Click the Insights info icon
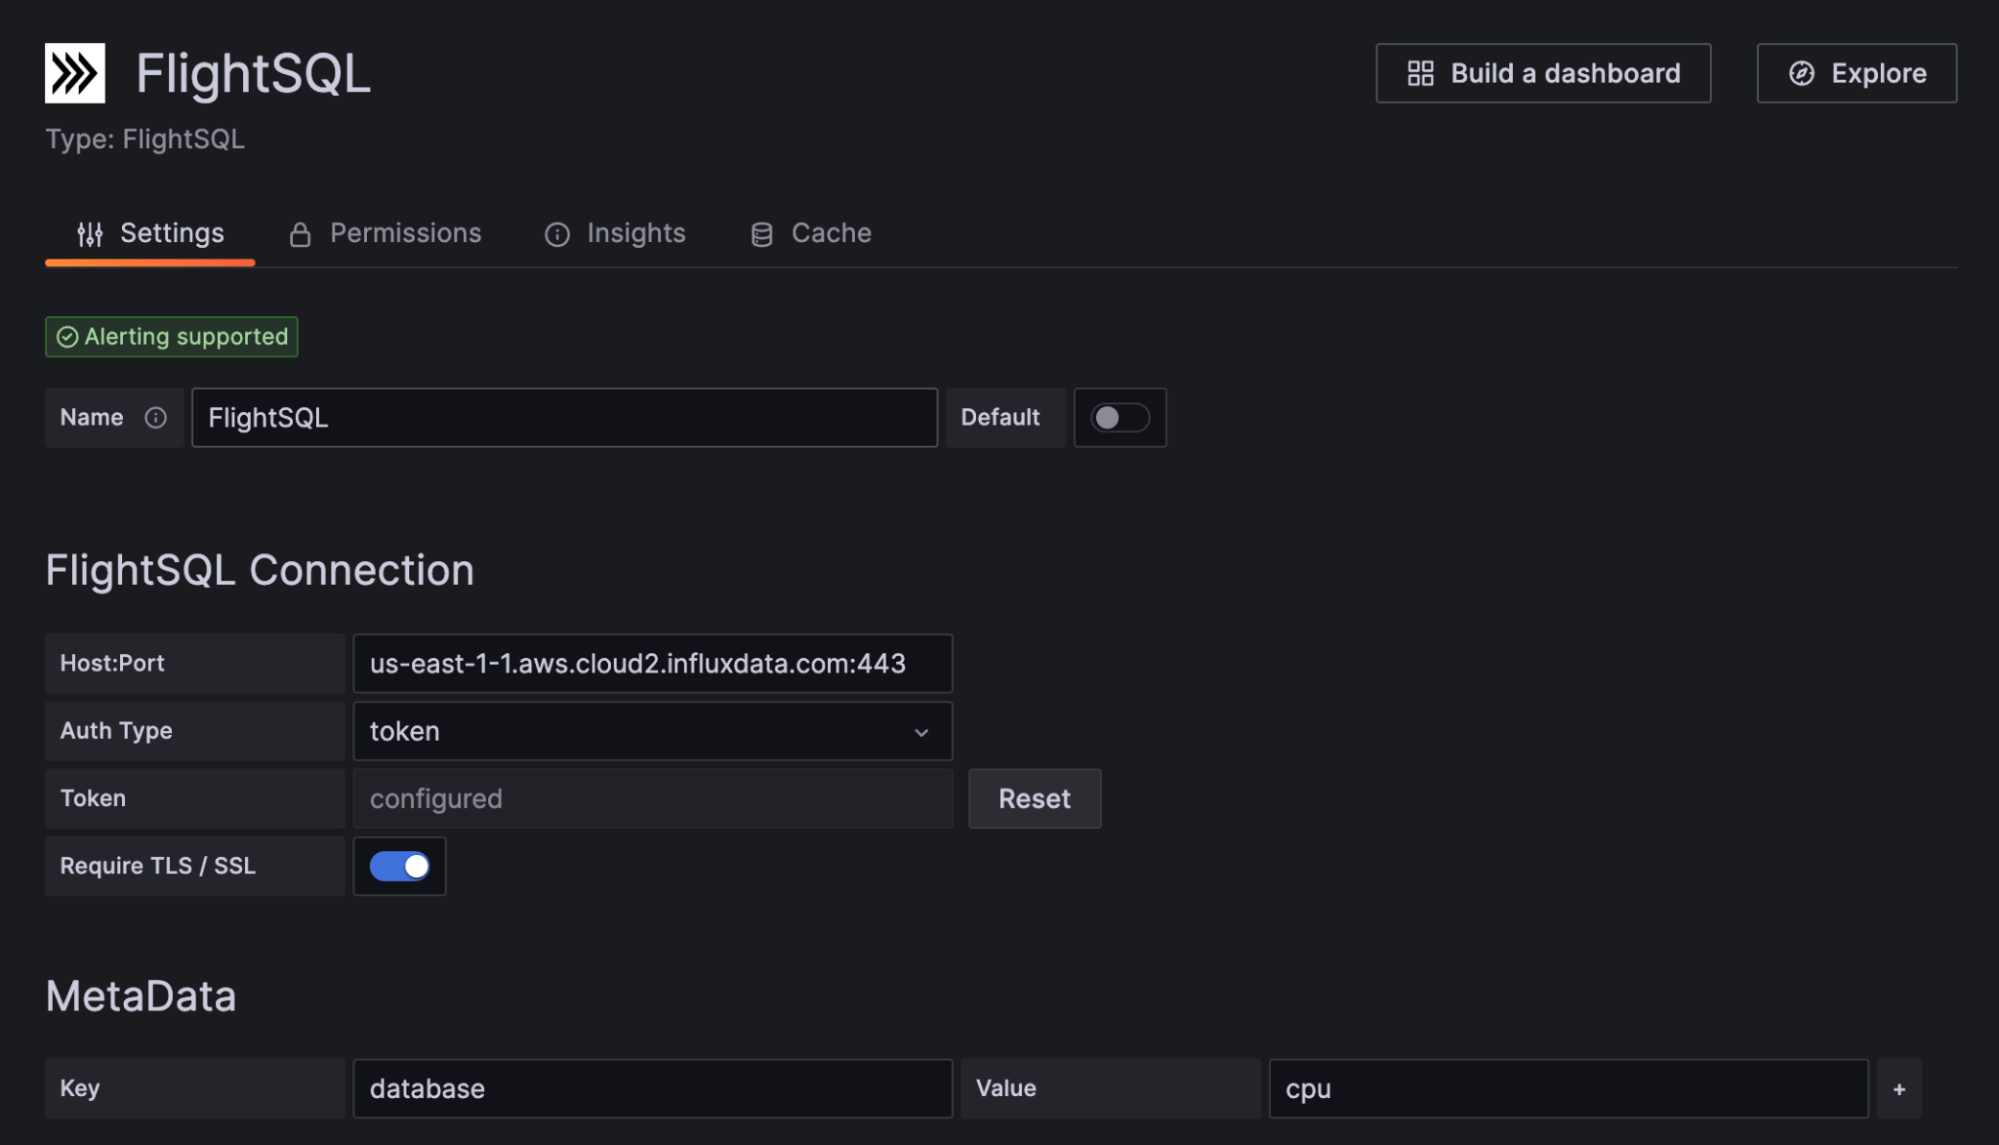The image size is (1999, 1145). 557,234
